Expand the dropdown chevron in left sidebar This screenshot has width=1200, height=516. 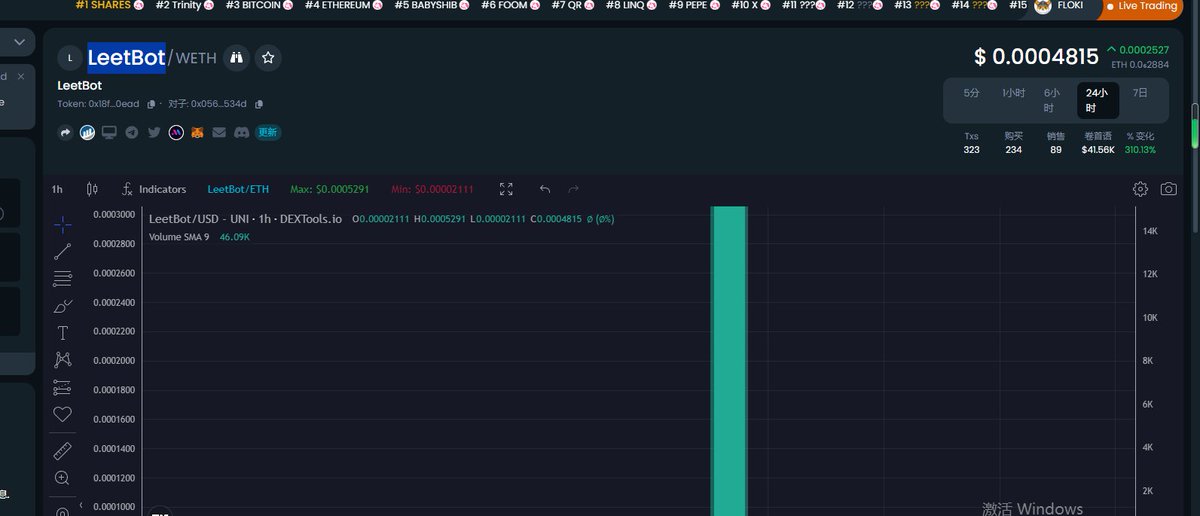pos(20,42)
